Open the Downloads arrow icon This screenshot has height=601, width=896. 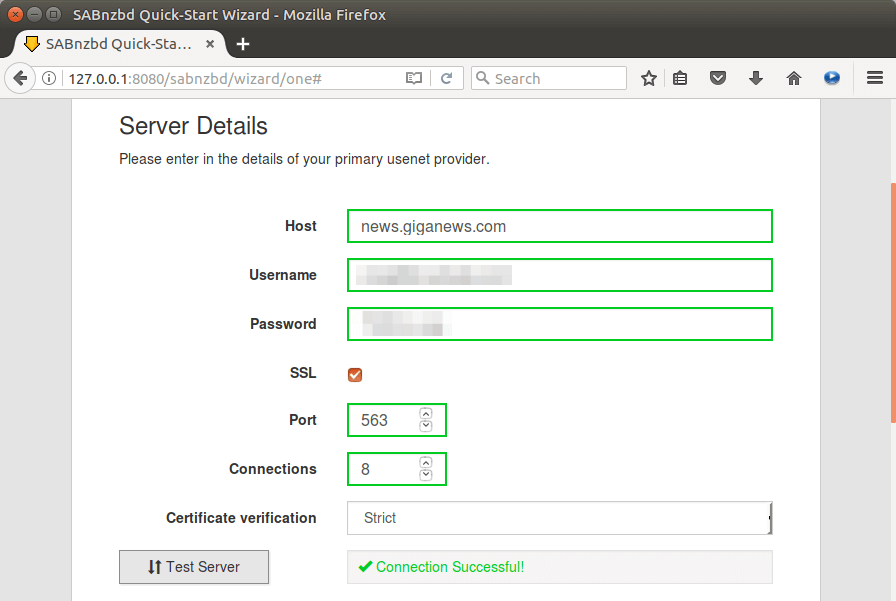coord(756,78)
